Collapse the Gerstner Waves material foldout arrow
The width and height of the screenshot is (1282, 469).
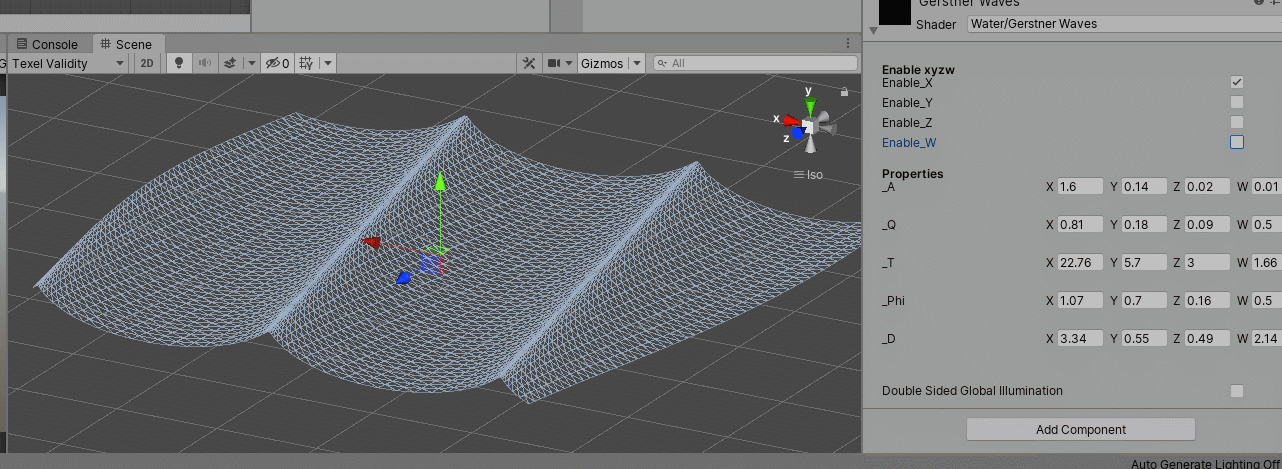click(x=874, y=31)
